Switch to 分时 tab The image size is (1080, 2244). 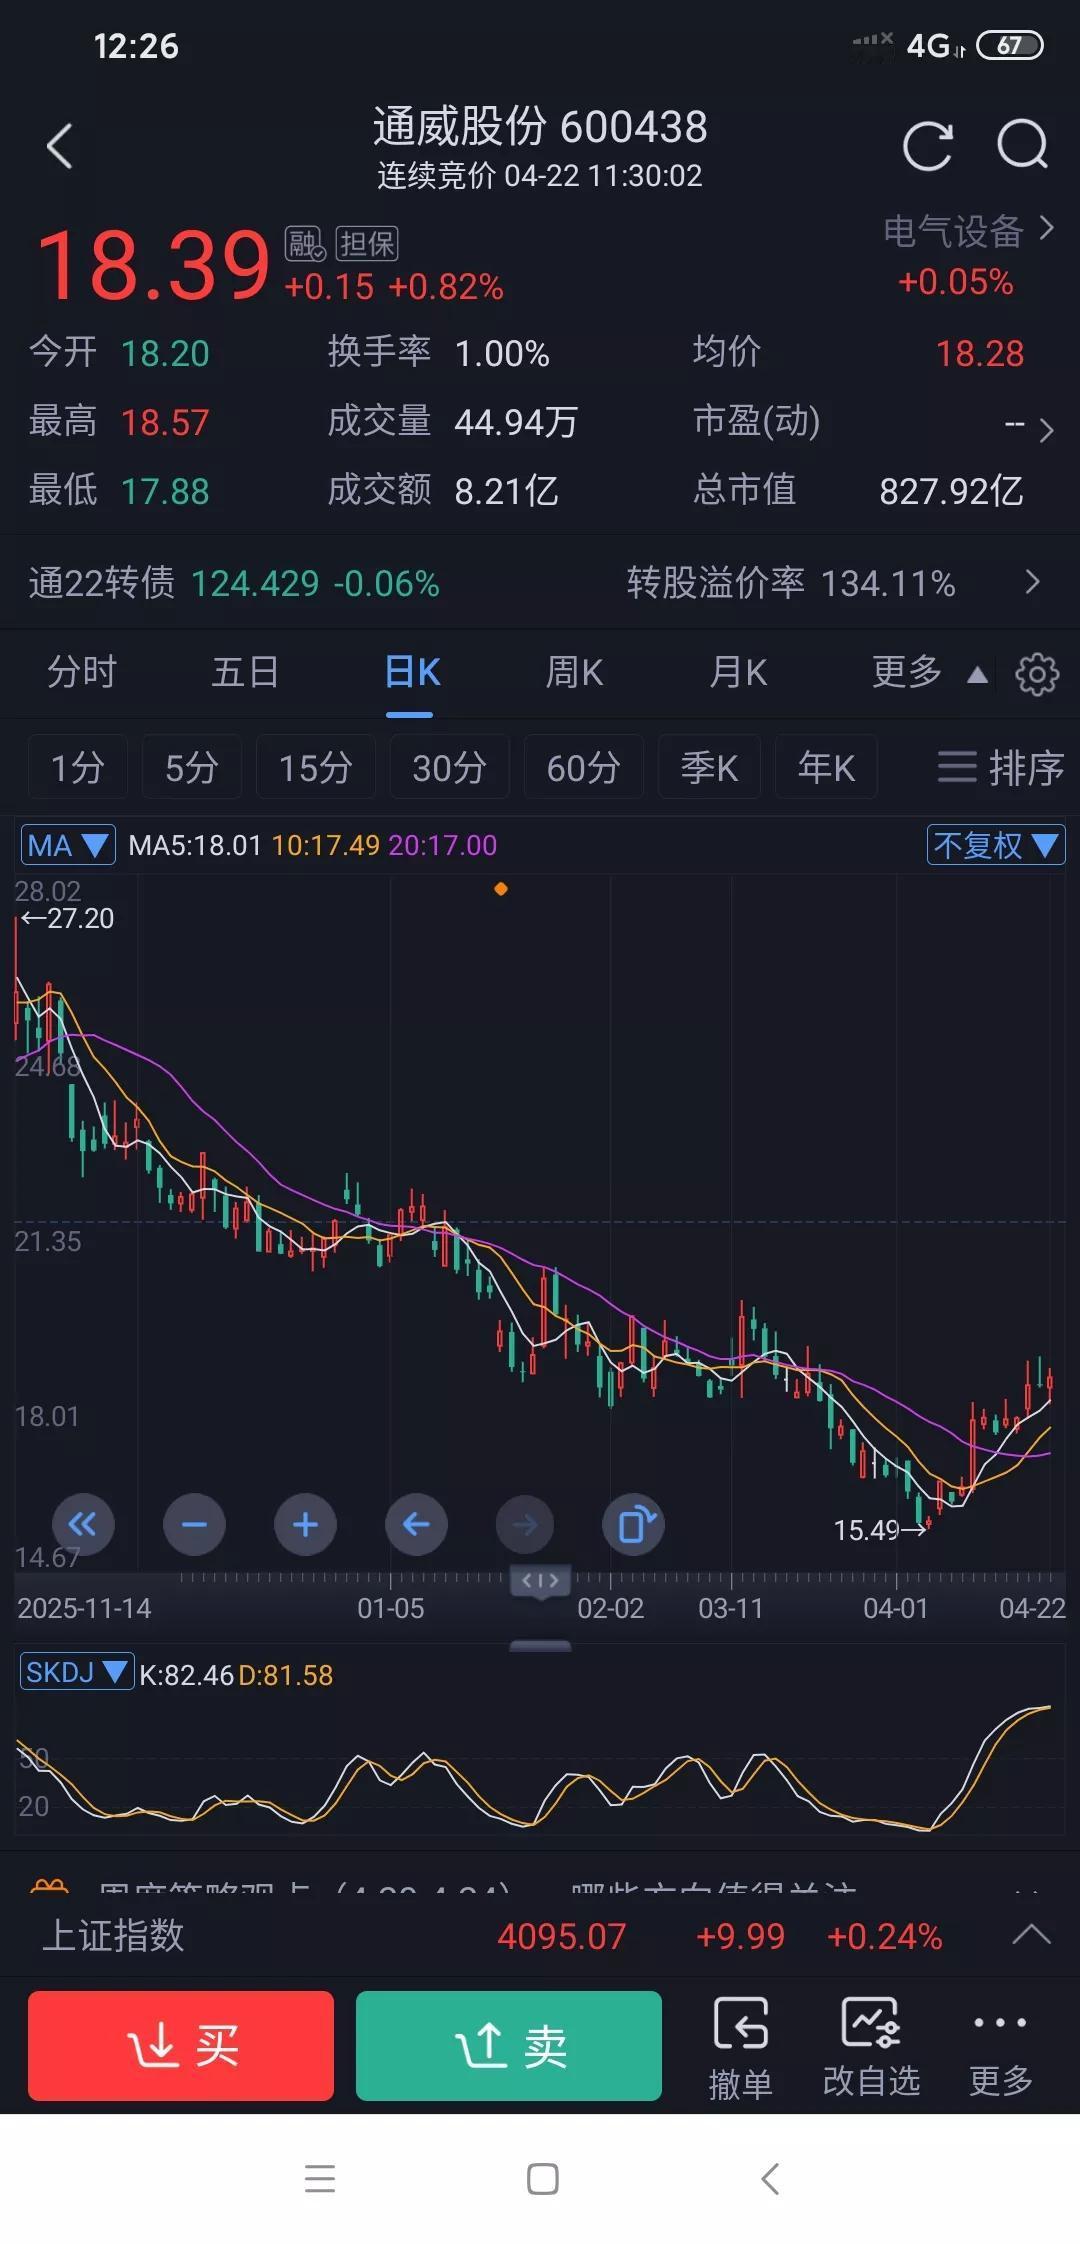point(82,672)
